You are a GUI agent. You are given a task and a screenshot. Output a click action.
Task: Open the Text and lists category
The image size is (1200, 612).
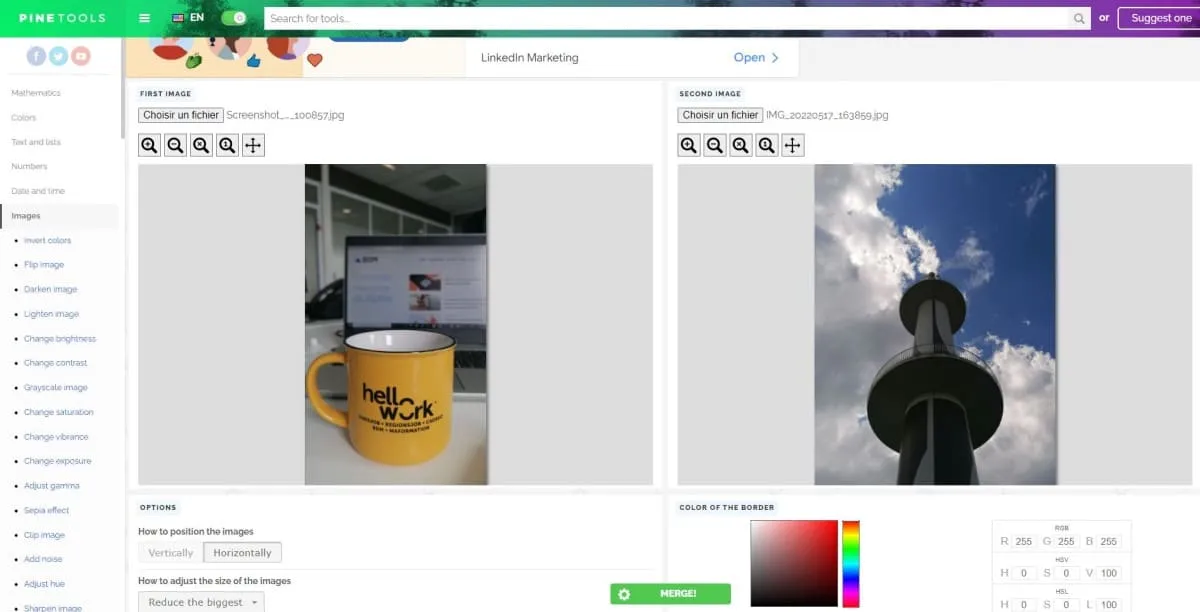(x=36, y=142)
